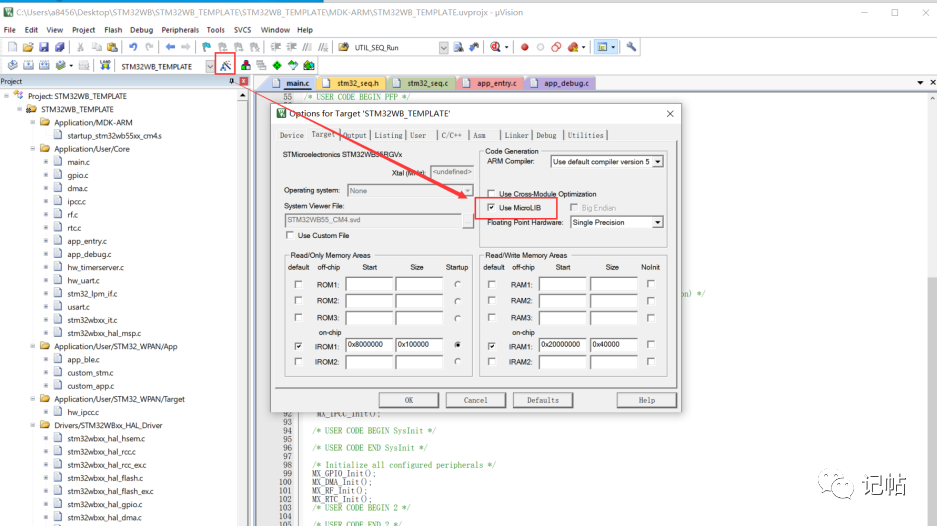Click OK to confirm target options
This screenshot has width=937, height=526.
409,400
